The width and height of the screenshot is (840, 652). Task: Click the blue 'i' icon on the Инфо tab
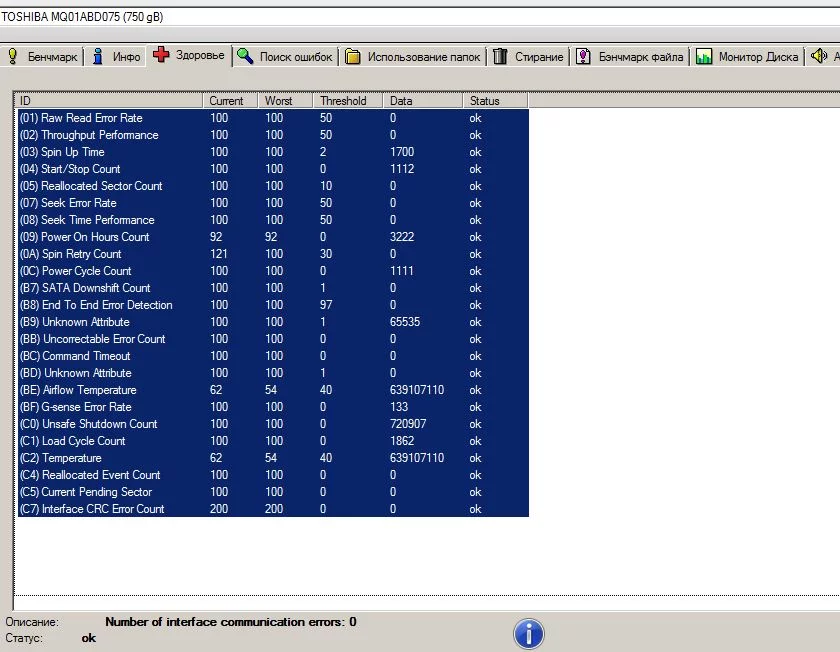click(98, 56)
